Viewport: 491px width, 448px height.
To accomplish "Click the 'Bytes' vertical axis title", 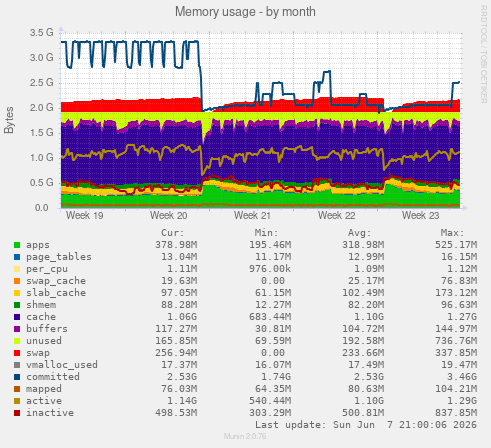I will click(x=9, y=120).
